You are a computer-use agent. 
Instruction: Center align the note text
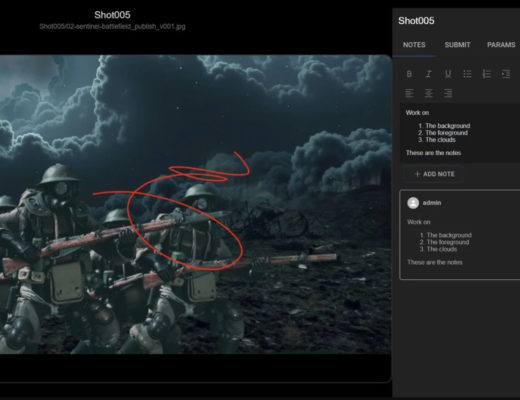[x=428, y=93]
